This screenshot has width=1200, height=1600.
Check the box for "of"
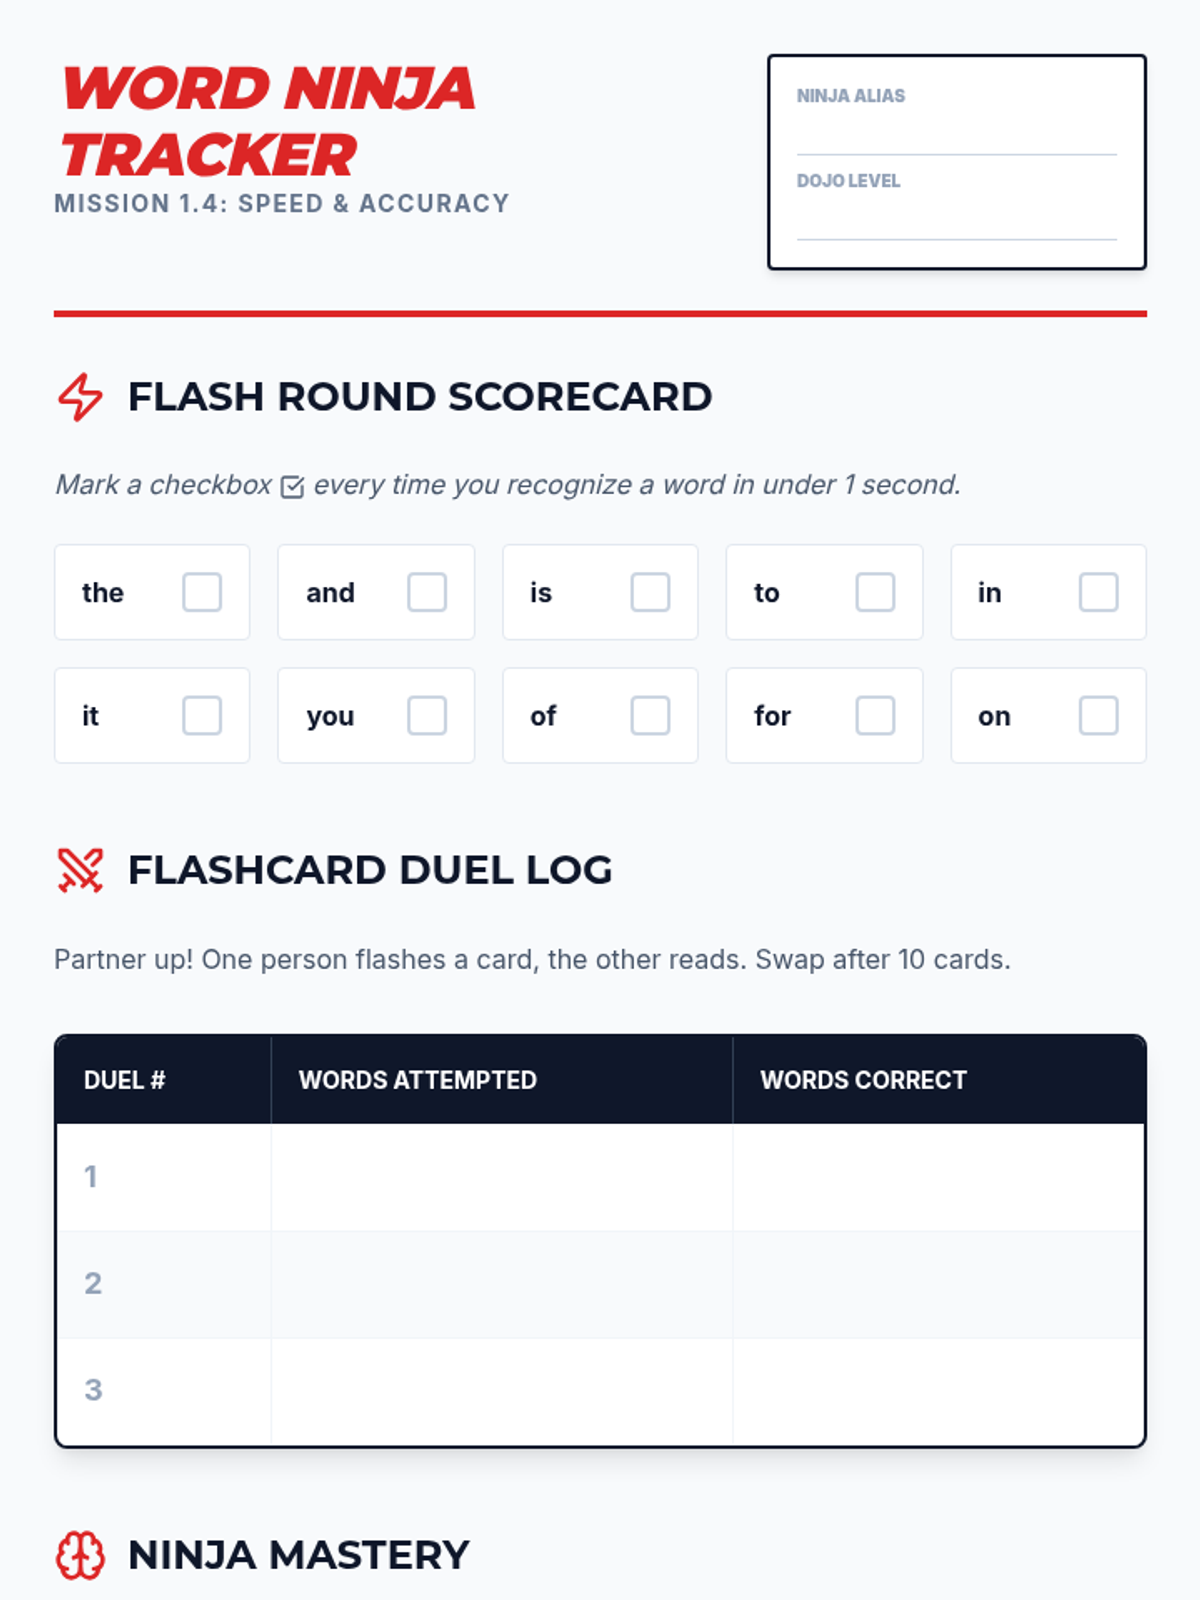[x=650, y=715]
